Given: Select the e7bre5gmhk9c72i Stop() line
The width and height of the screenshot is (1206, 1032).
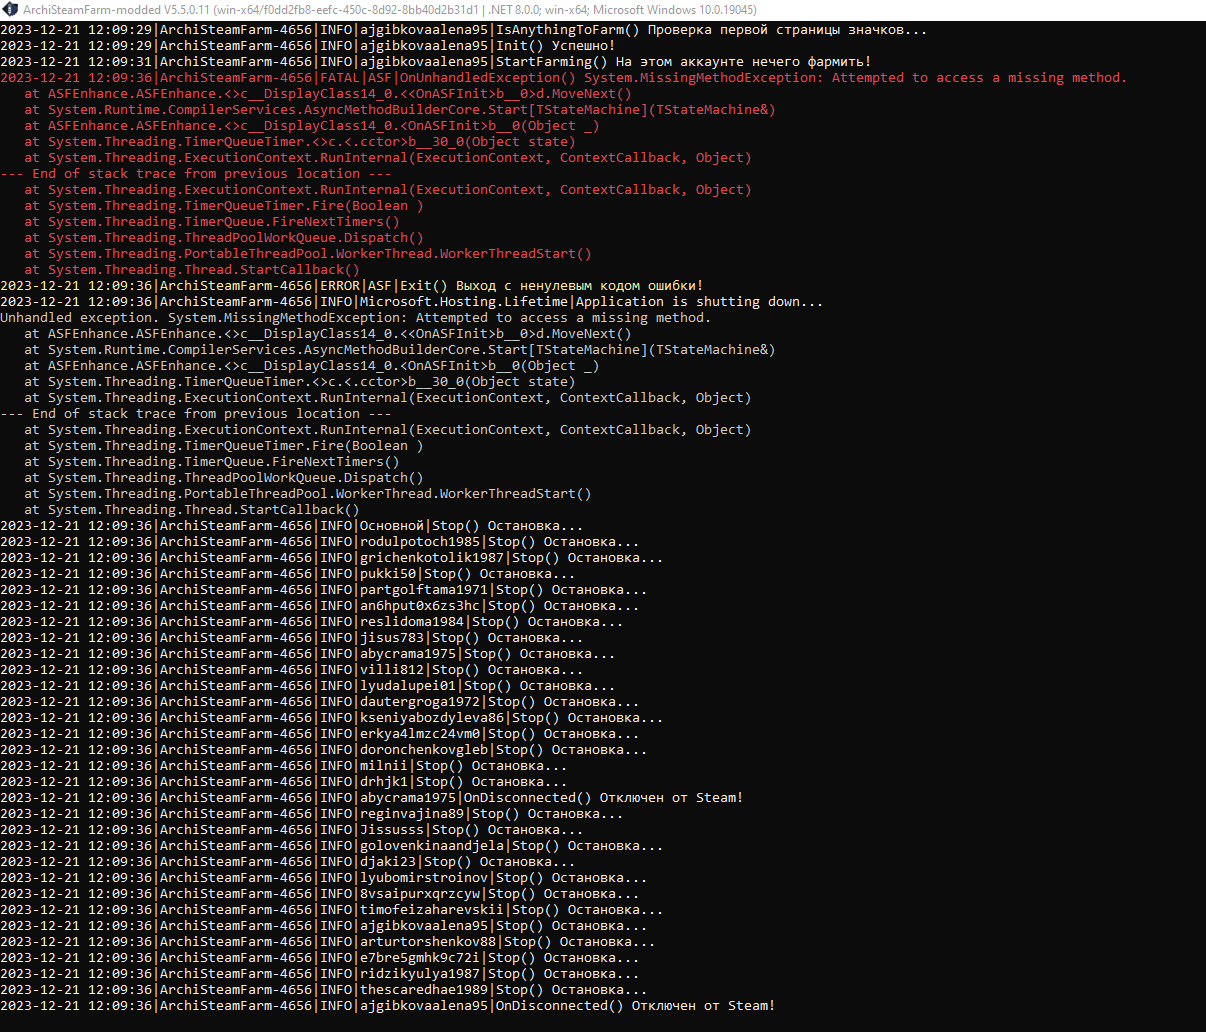Looking at the screenshot, I should coord(320,958).
